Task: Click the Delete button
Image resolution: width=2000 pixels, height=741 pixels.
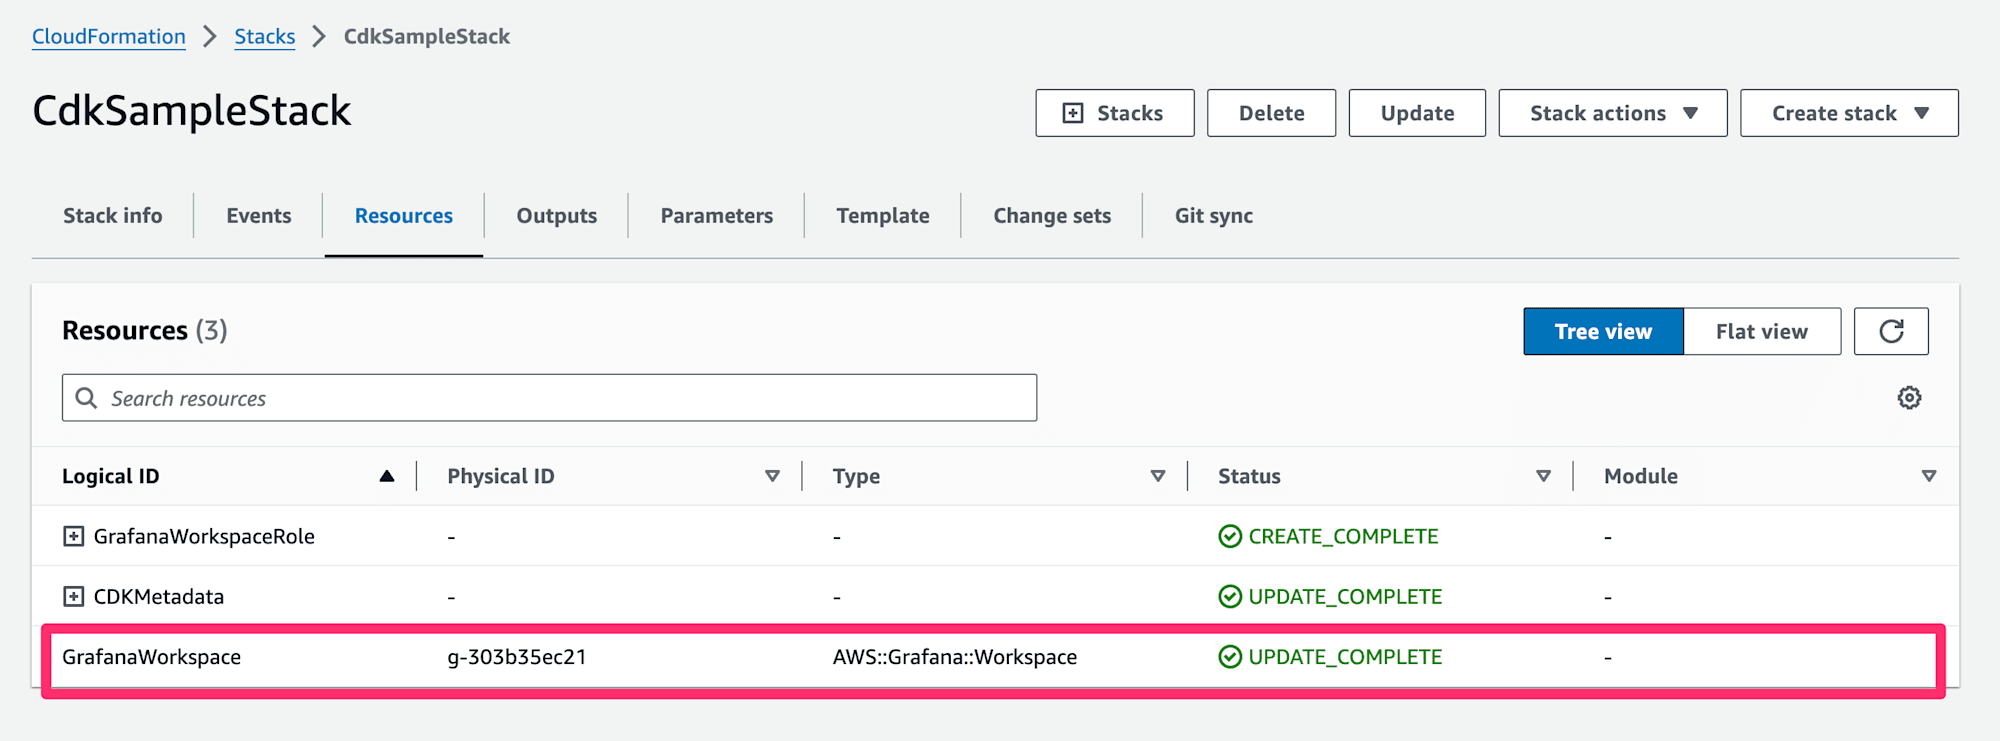Action: (1271, 113)
